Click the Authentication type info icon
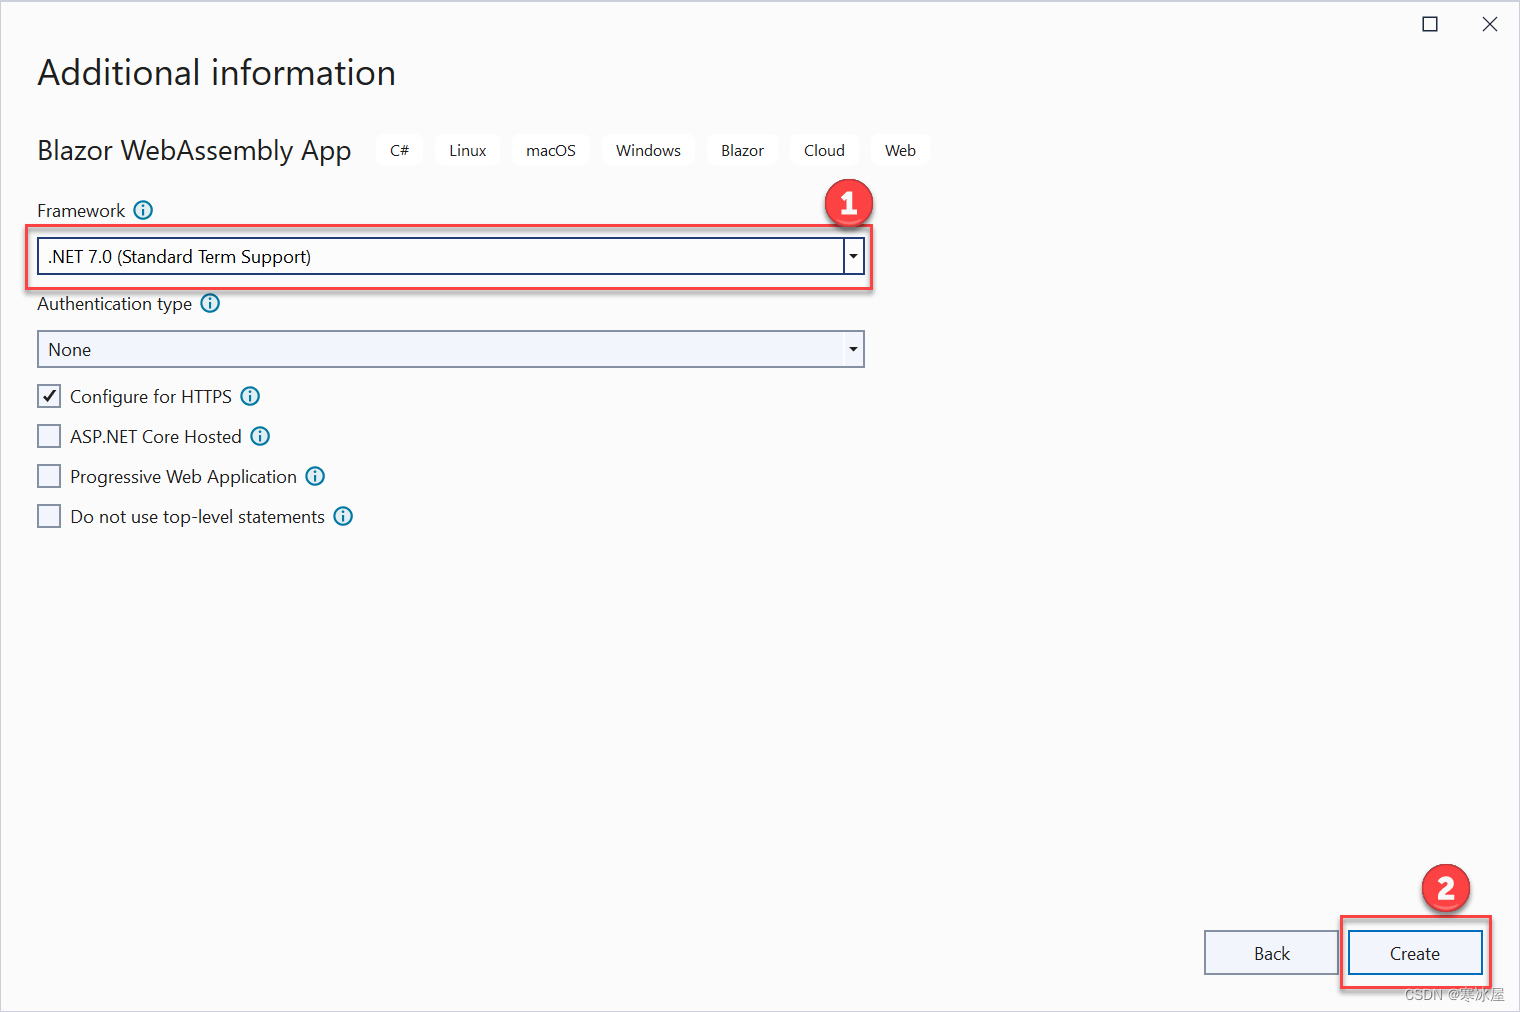1520x1012 pixels. coord(210,303)
